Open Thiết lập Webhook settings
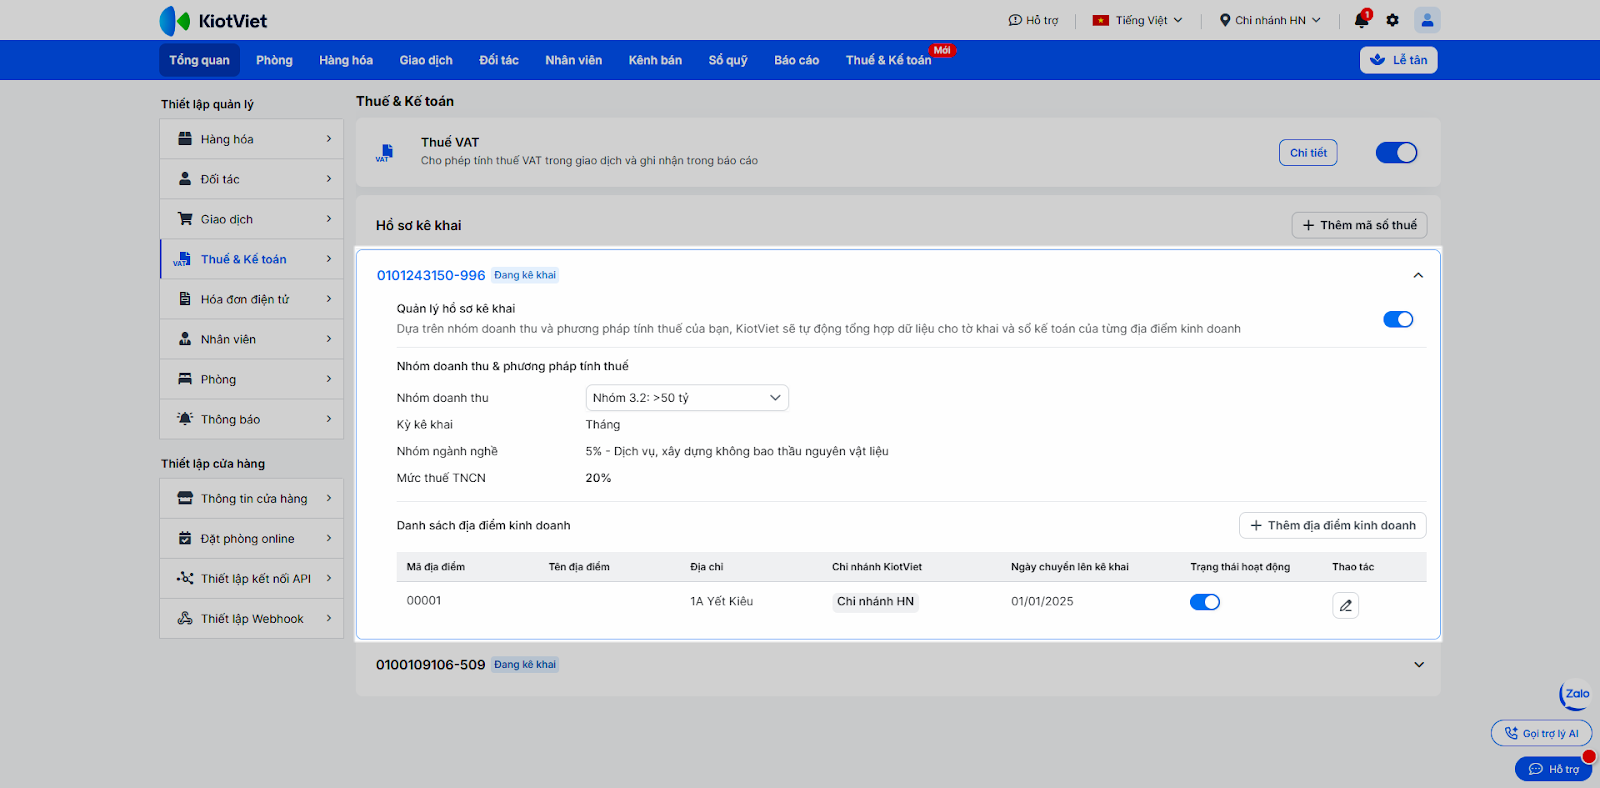Viewport: 1600px width, 788px height. coord(252,619)
